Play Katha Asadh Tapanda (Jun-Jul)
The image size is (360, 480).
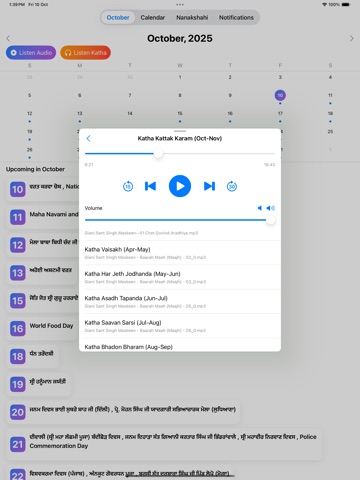coord(180,301)
